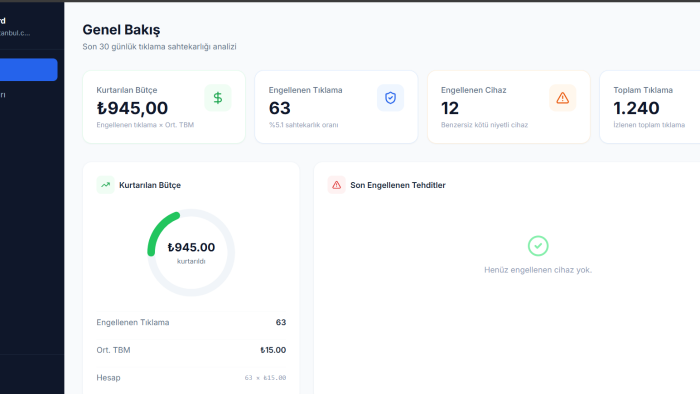
Task: Click the 'kurtarıldı' label in the donut
Action: [x=191, y=261]
